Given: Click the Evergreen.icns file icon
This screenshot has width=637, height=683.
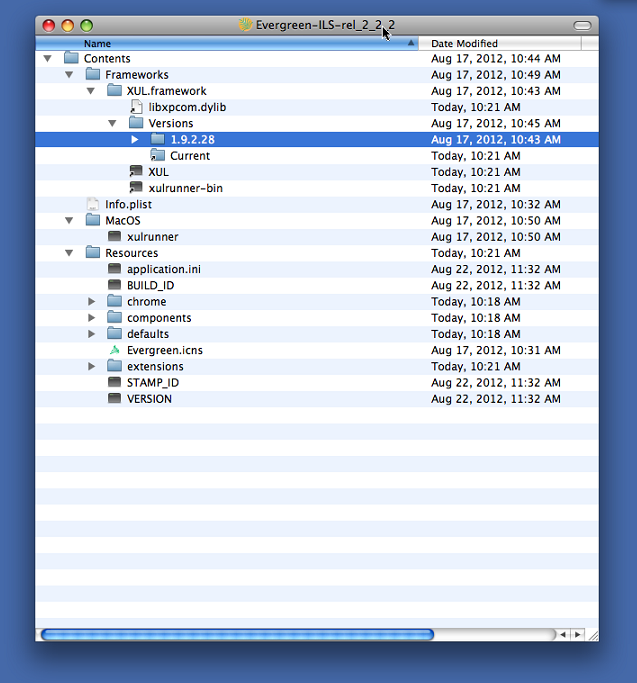Looking at the screenshot, I should (x=114, y=350).
